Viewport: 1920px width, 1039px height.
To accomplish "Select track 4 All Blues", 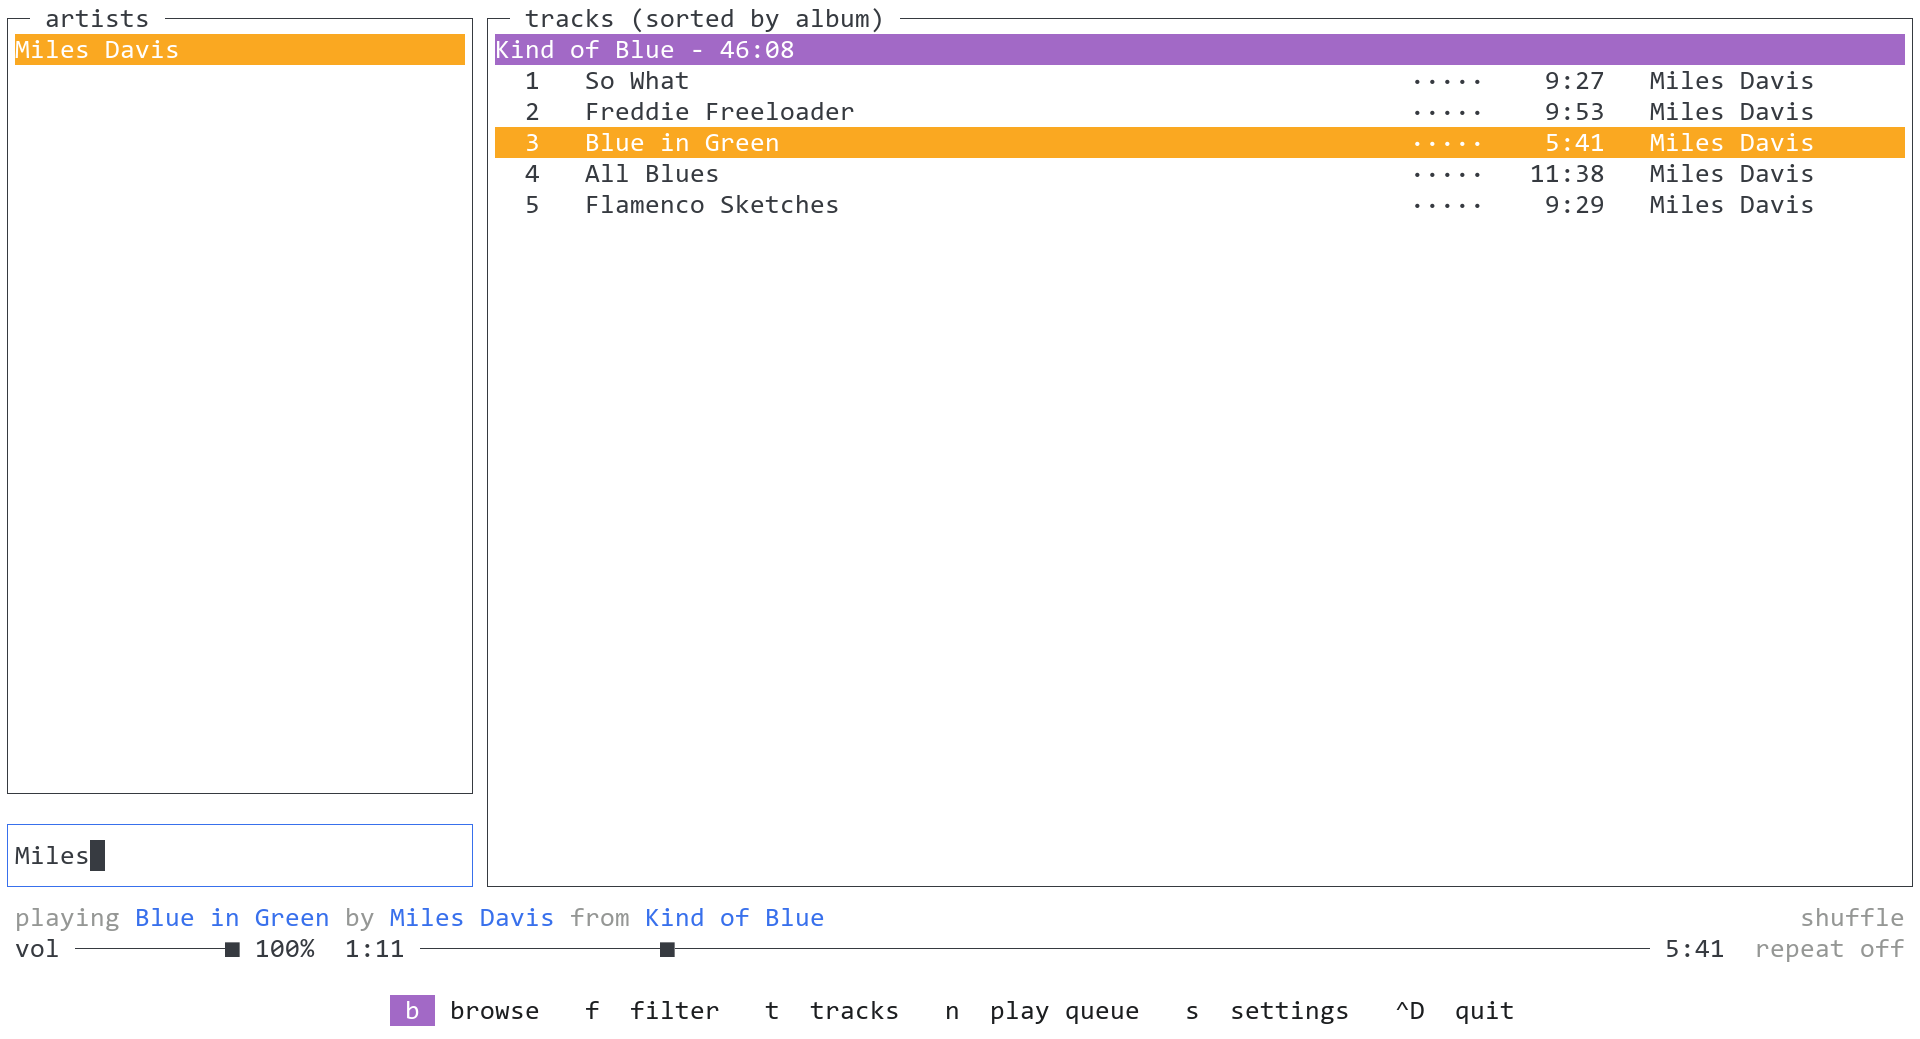I will pos(651,174).
